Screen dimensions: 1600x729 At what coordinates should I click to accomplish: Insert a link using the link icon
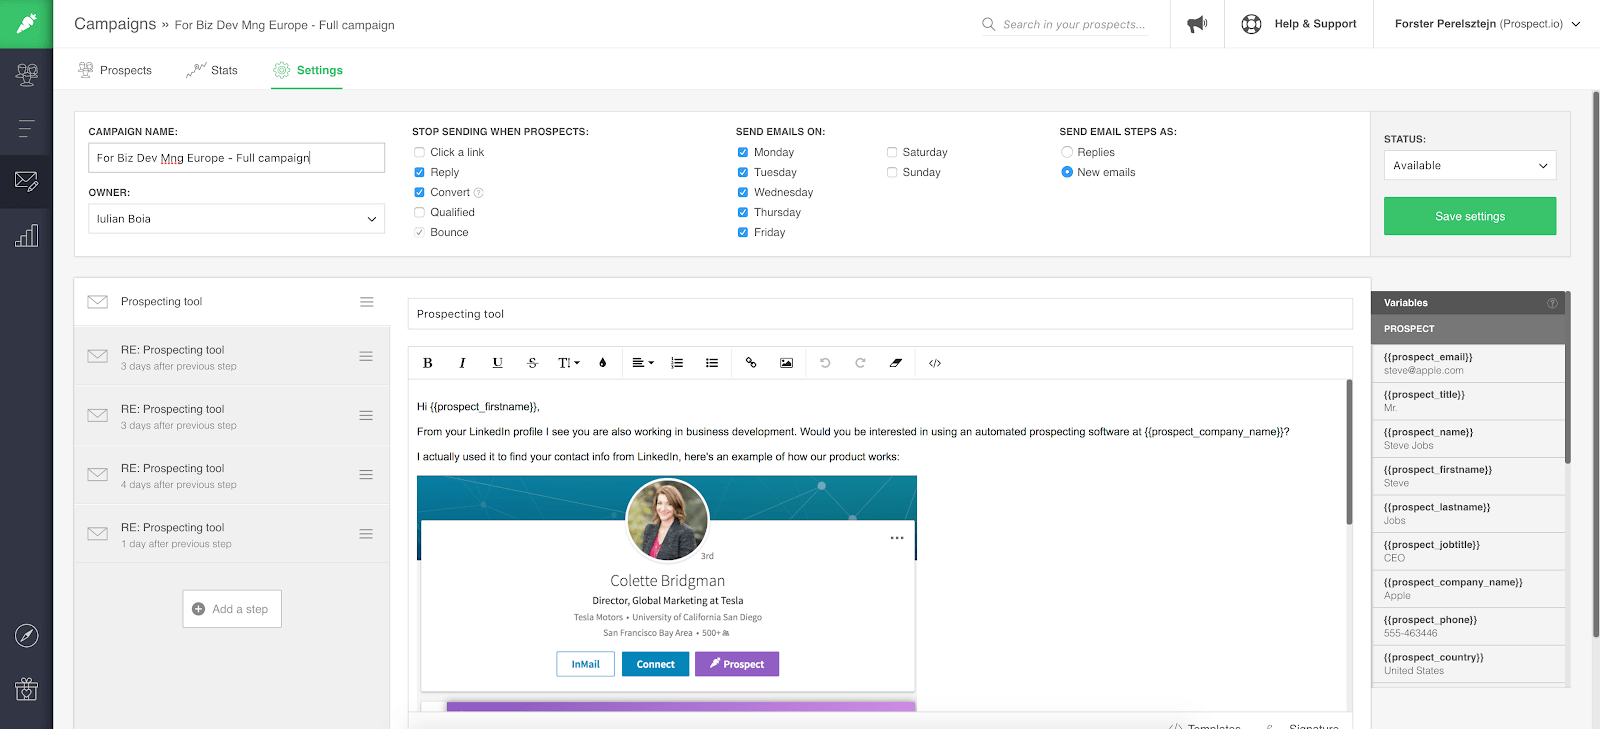[x=751, y=363]
